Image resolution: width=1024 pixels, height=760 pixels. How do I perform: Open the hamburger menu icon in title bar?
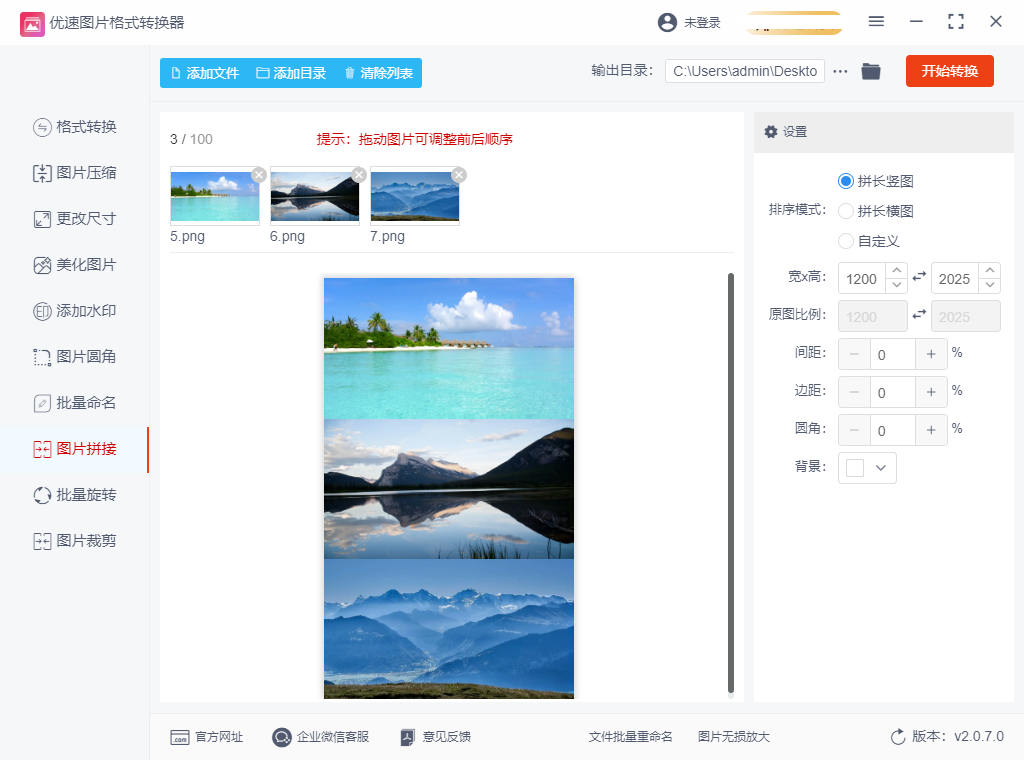(876, 22)
